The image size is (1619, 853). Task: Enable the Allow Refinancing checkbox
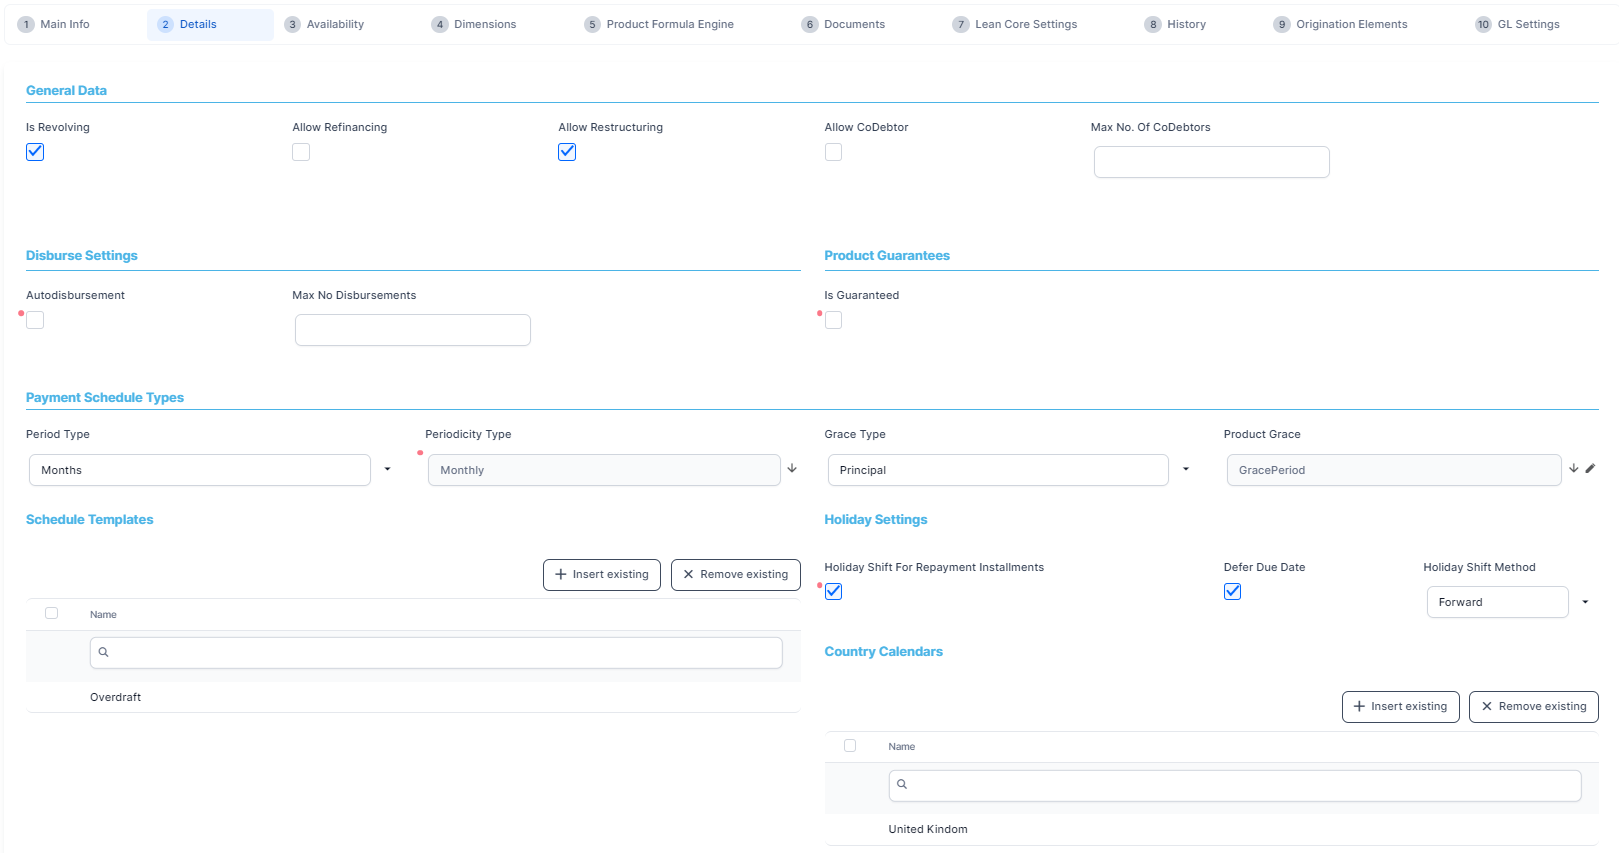pyautogui.click(x=301, y=152)
